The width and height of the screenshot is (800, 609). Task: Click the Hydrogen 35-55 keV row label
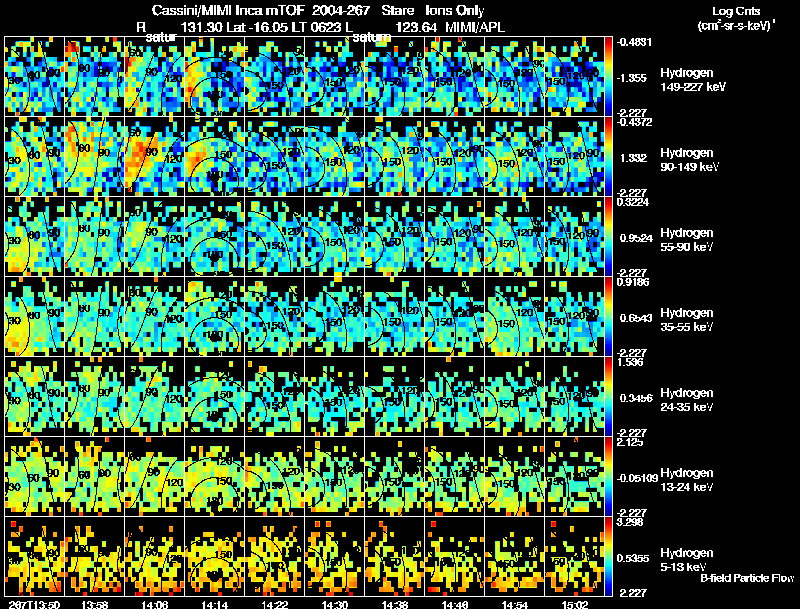coord(687,320)
